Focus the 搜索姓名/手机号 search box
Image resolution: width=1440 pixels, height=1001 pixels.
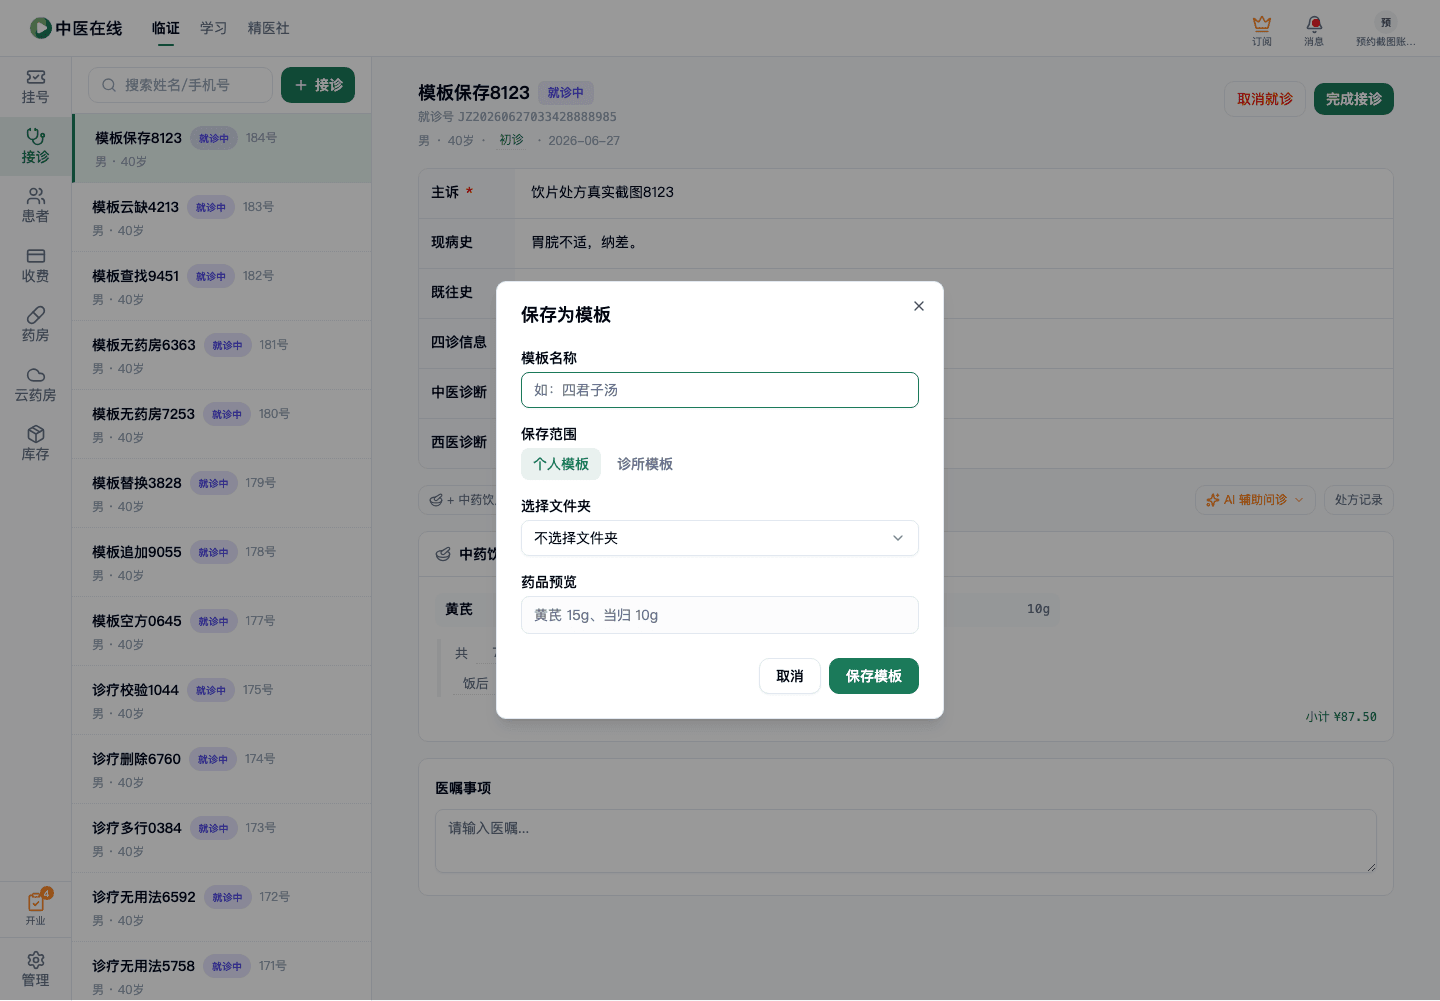[x=180, y=85]
